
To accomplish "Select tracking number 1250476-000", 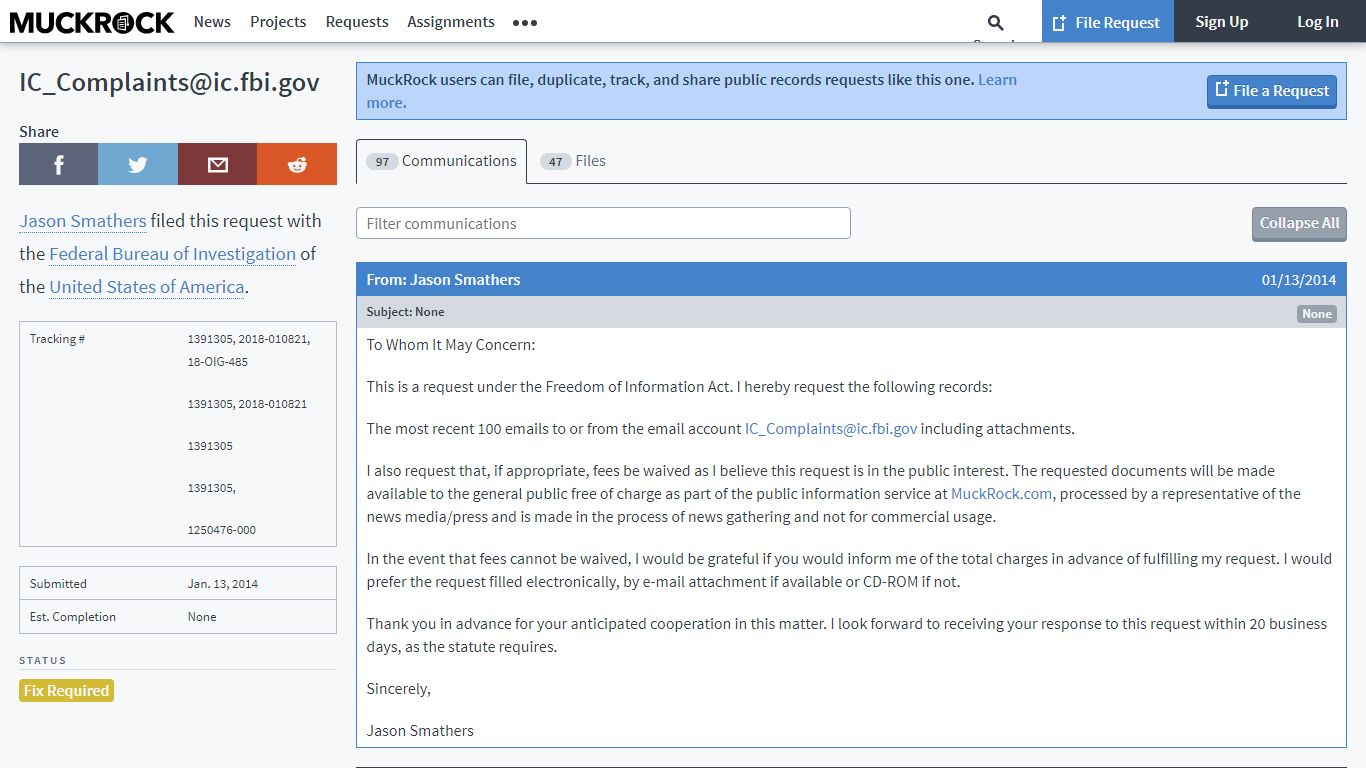I will coord(222,530).
